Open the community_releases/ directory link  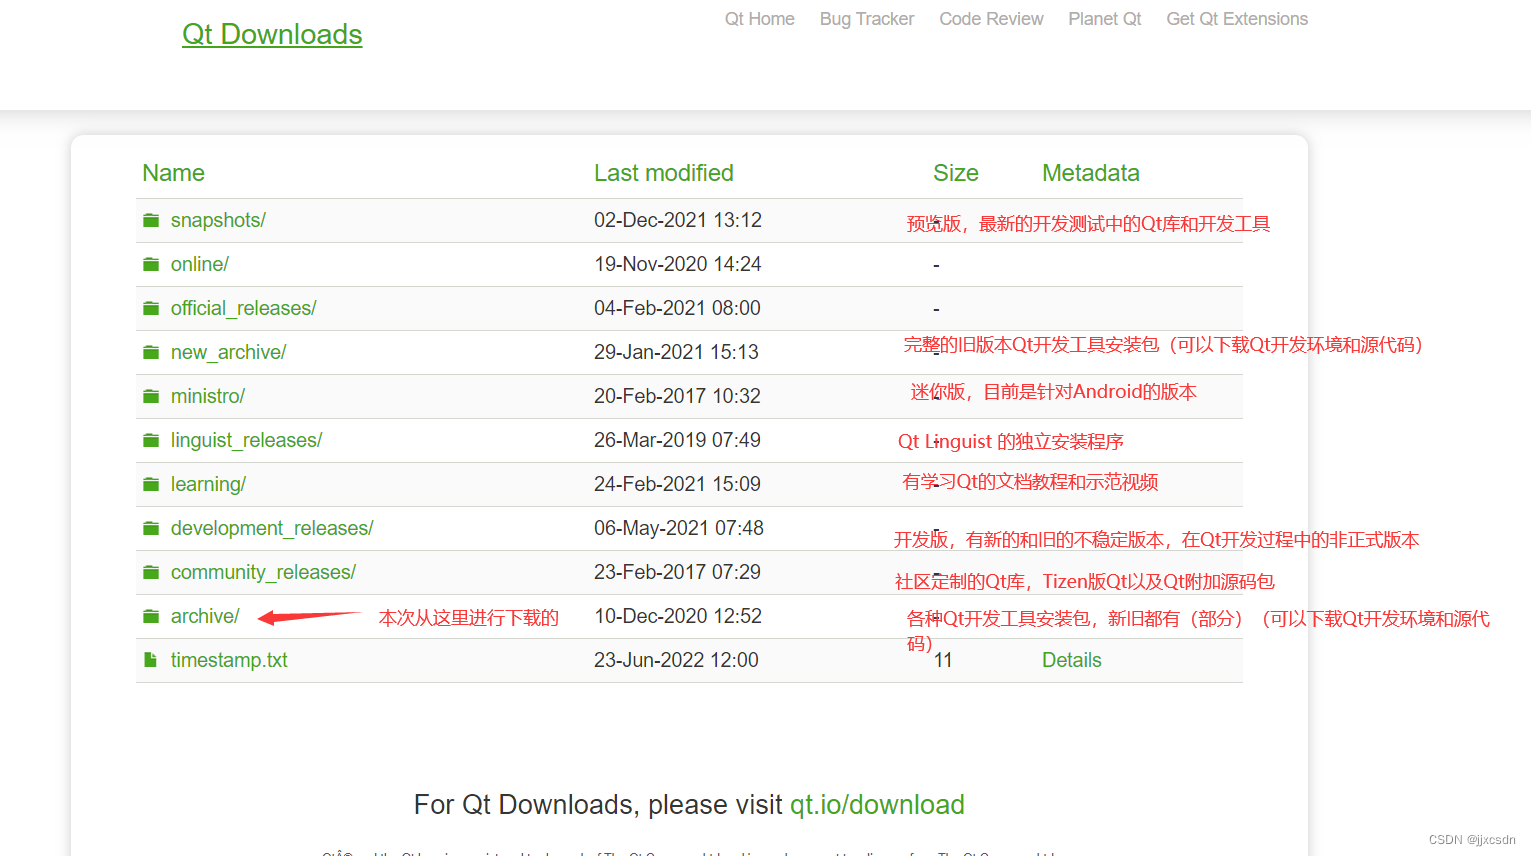click(263, 572)
